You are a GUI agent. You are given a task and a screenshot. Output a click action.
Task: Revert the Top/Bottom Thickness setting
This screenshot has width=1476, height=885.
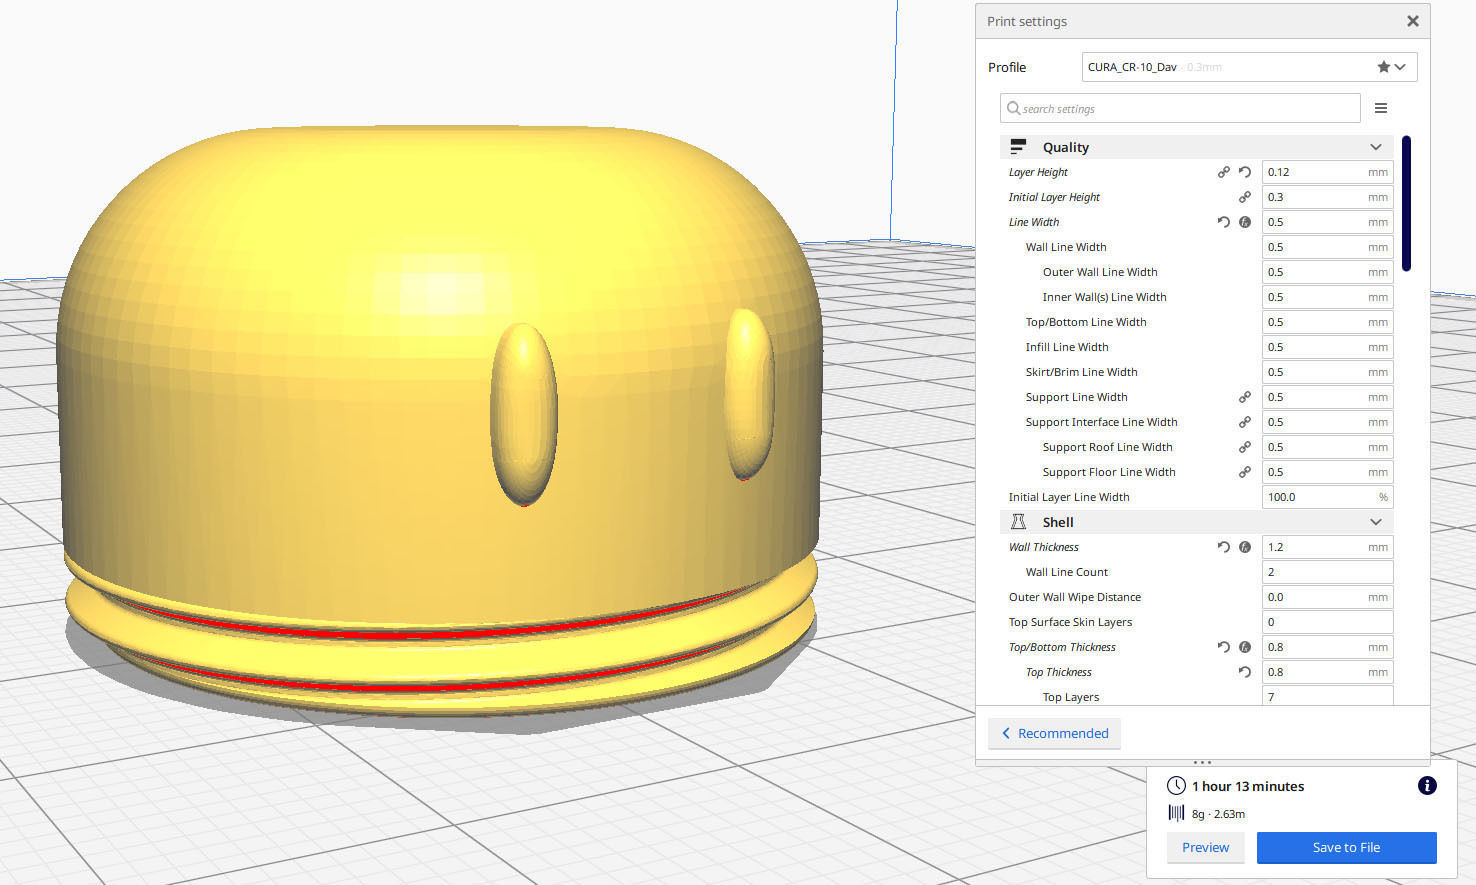pyautogui.click(x=1223, y=647)
